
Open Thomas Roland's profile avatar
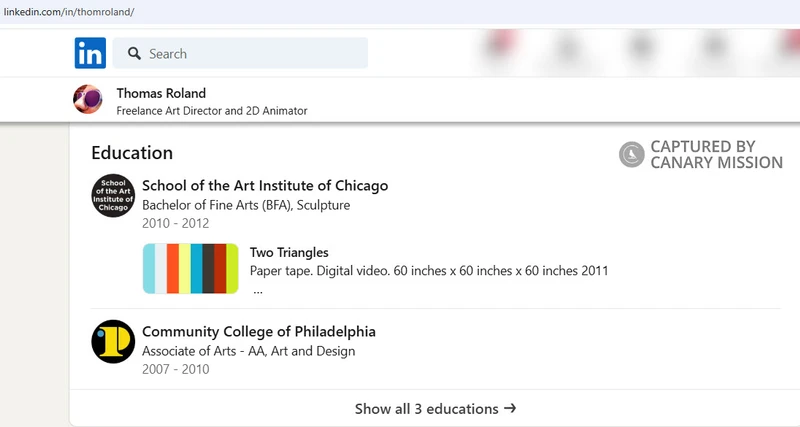pyautogui.click(x=88, y=99)
